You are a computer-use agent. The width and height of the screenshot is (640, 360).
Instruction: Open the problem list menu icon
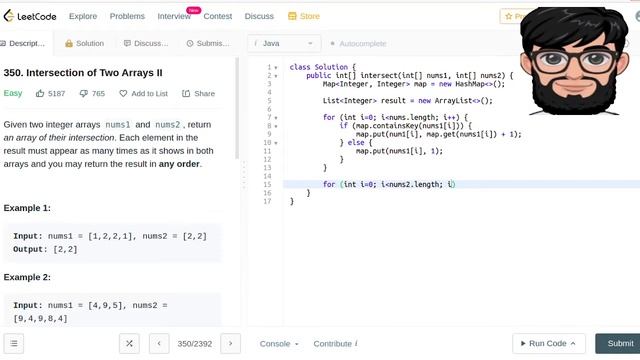click(14, 344)
